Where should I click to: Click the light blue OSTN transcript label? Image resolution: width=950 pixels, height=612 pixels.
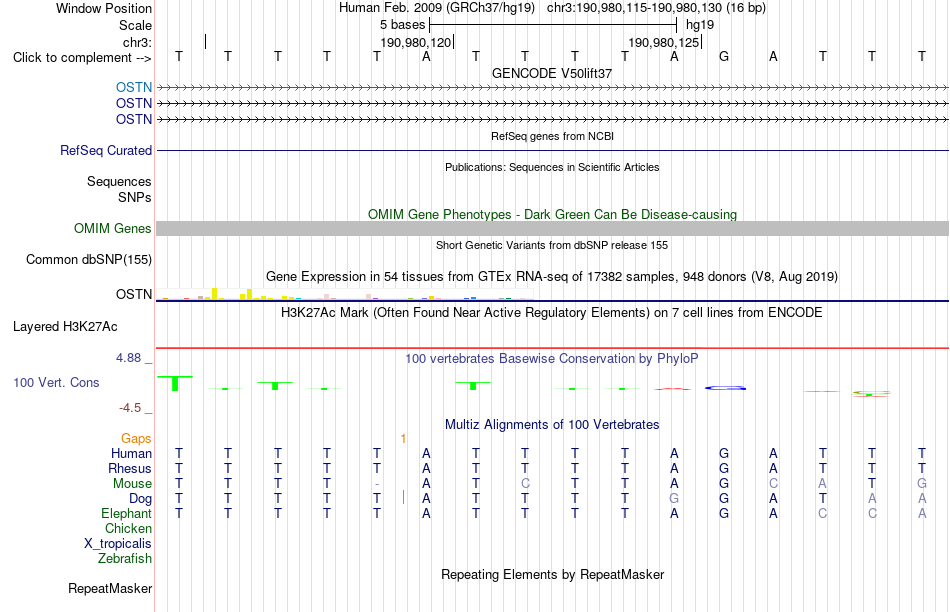pos(134,87)
